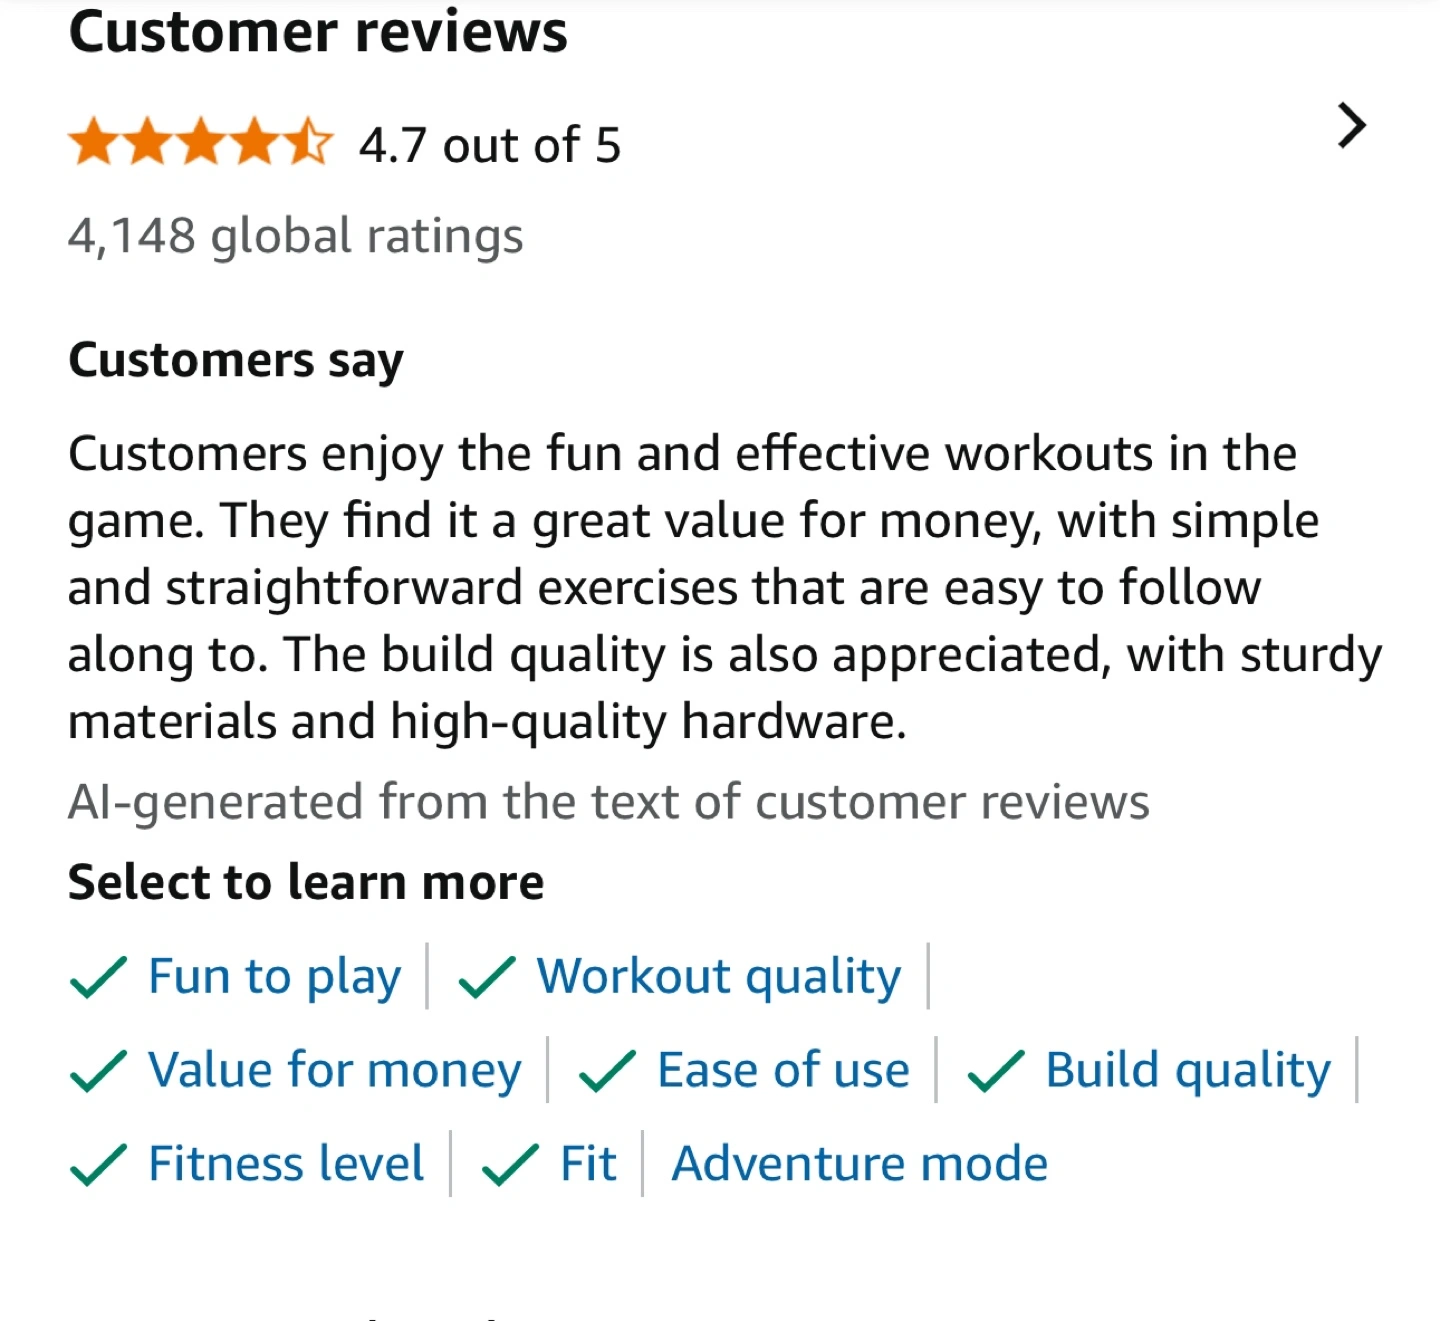
Task: Tap the checkmark beside Fit
Action: click(510, 1164)
